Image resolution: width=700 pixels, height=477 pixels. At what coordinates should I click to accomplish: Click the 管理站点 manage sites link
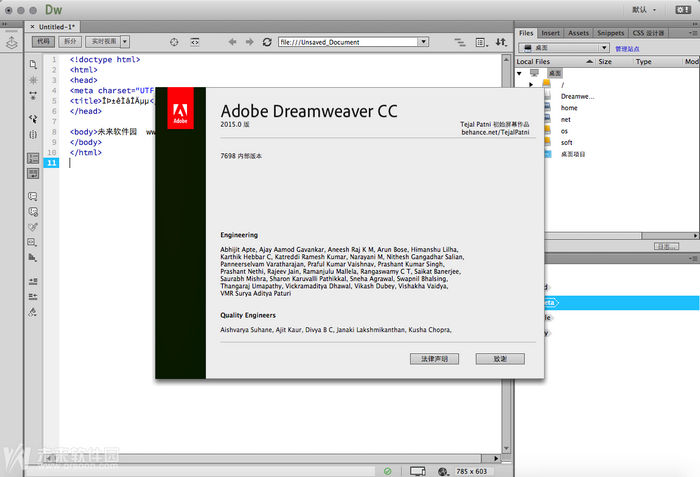627,49
